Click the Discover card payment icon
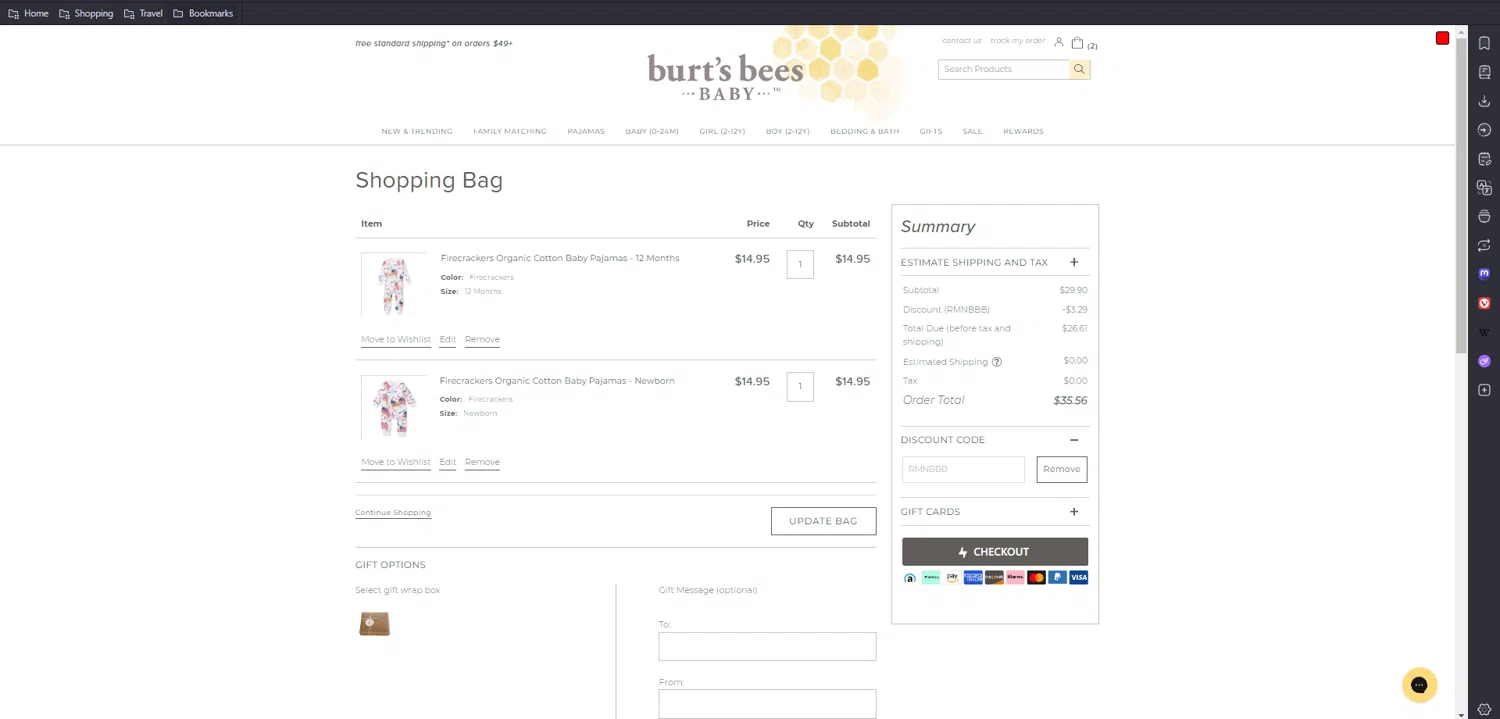The width and height of the screenshot is (1500, 719). [x=994, y=578]
